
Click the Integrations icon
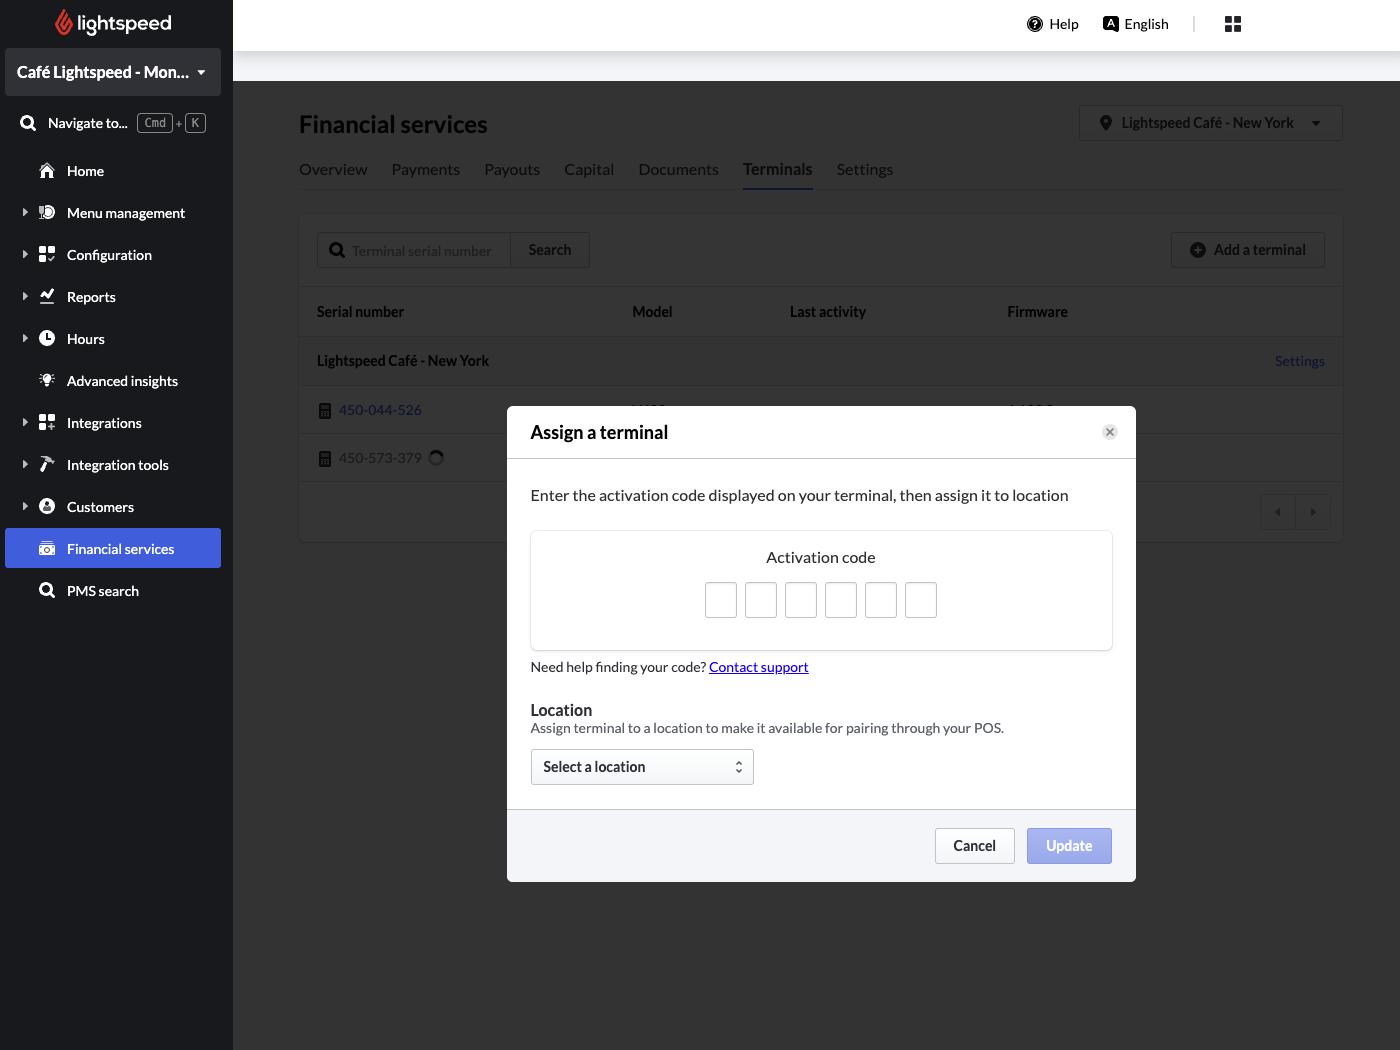[x=47, y=423]
